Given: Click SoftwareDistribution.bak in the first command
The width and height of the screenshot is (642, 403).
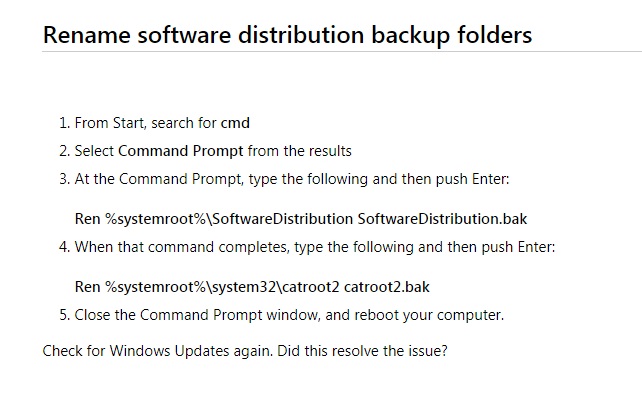Looking at the screenshot, I should click(x=442, y=219).
